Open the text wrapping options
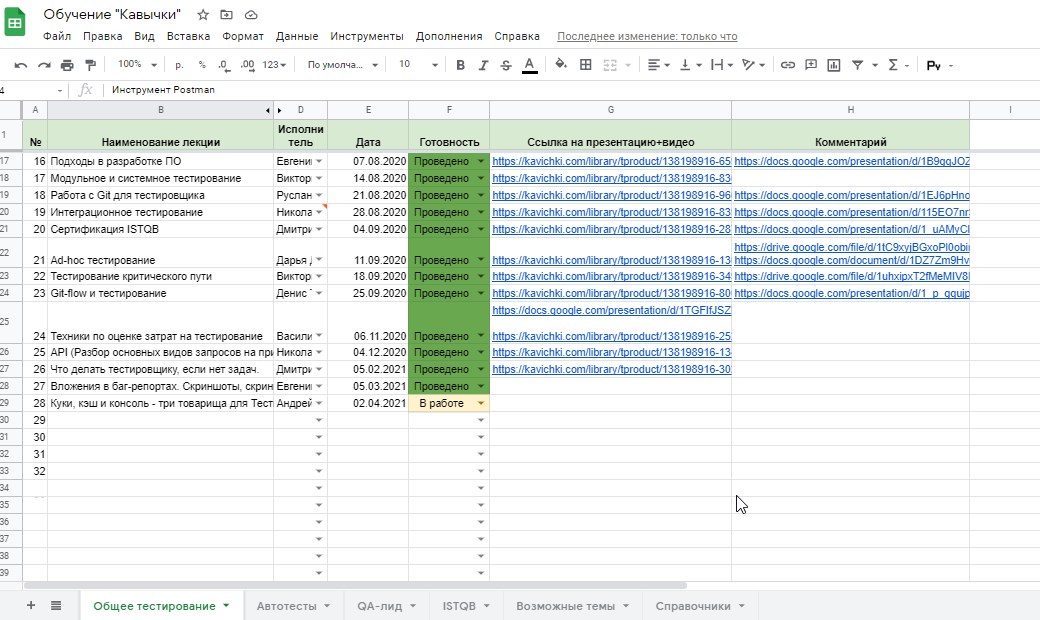 (x=722, y=65)
